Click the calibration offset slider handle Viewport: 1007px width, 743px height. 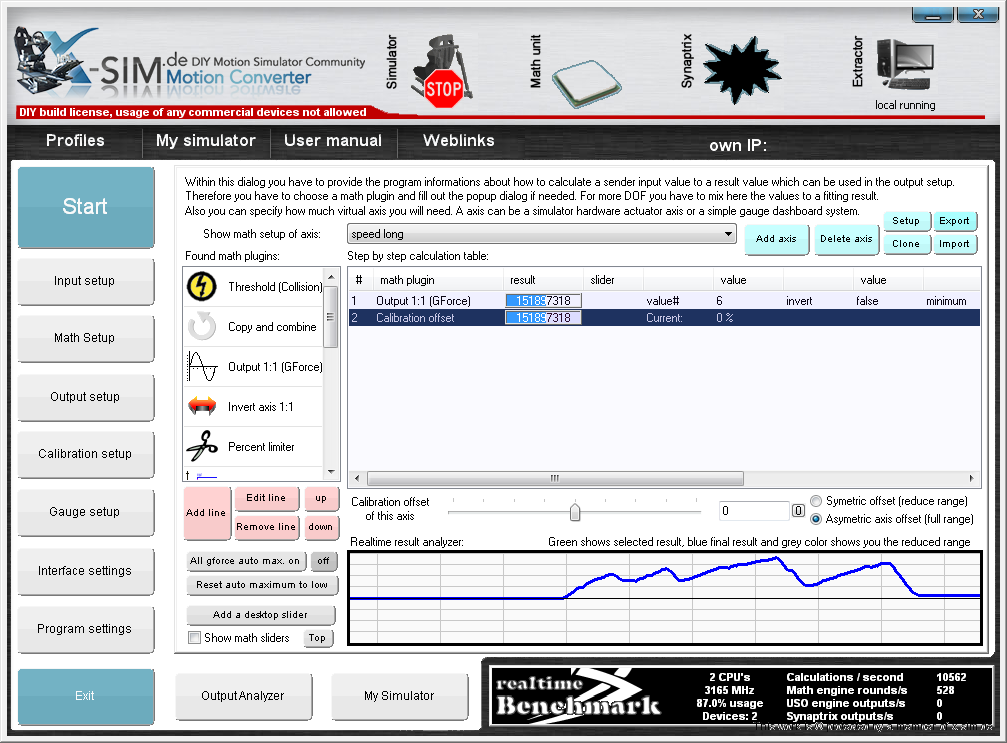[x=575, y=512]
